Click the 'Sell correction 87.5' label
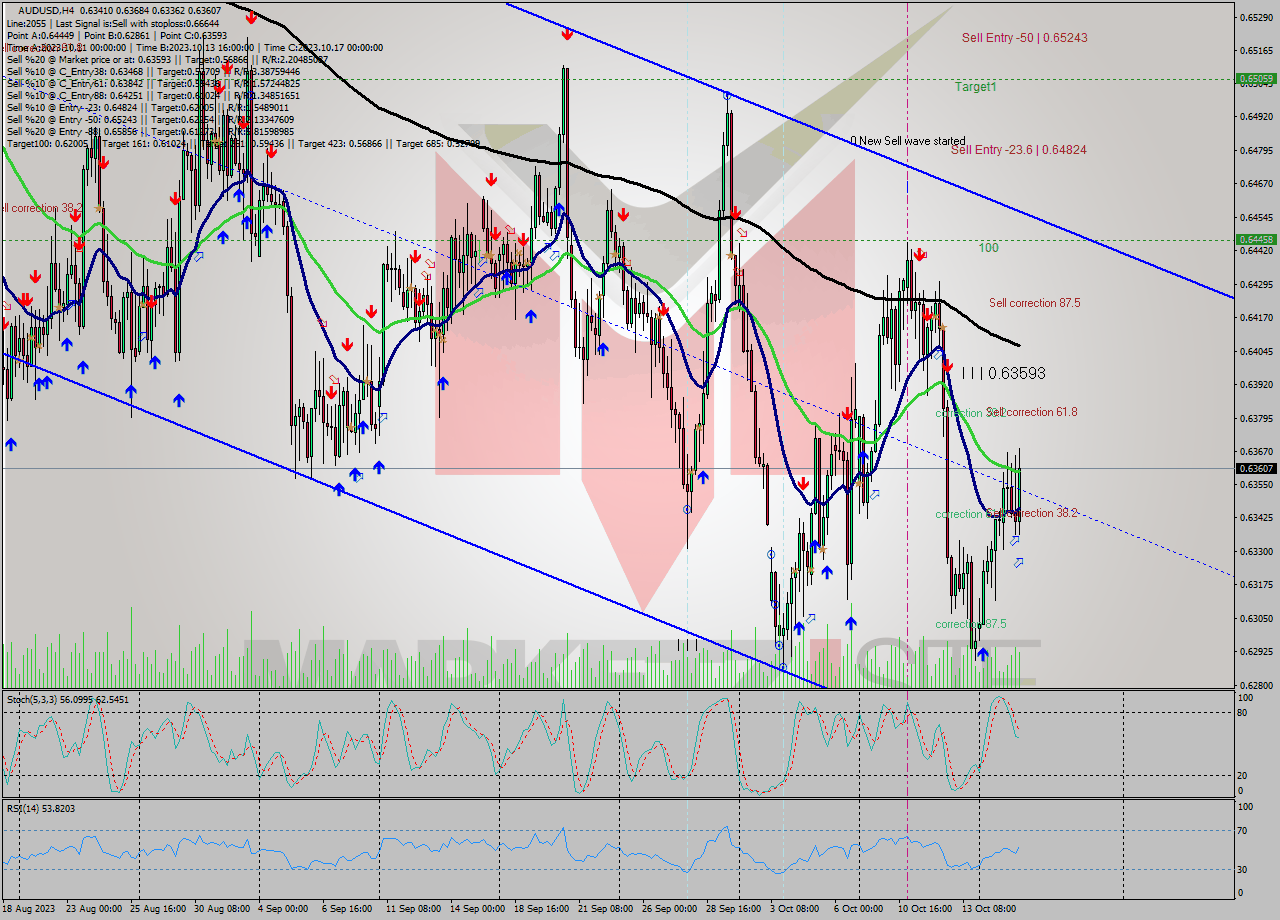This screenshot has width=1280, height=920. coord(1034,303)
